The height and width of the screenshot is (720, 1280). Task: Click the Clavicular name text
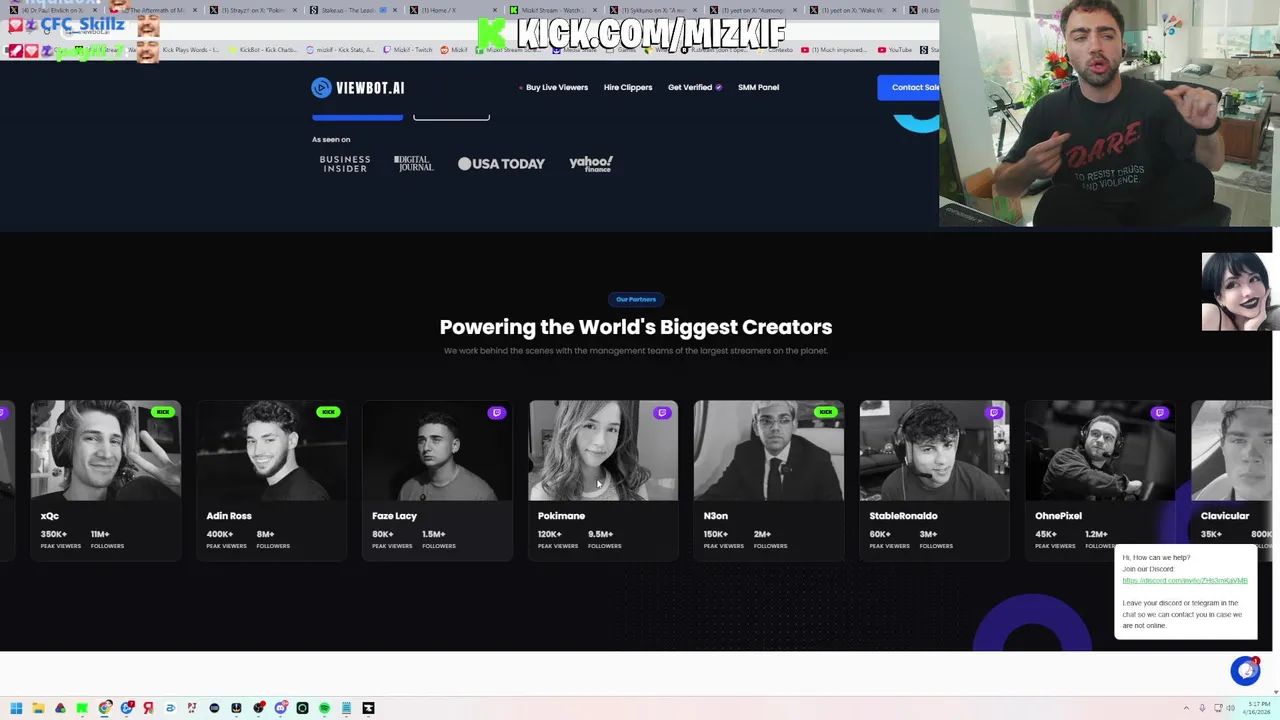tap(1225, 516)
